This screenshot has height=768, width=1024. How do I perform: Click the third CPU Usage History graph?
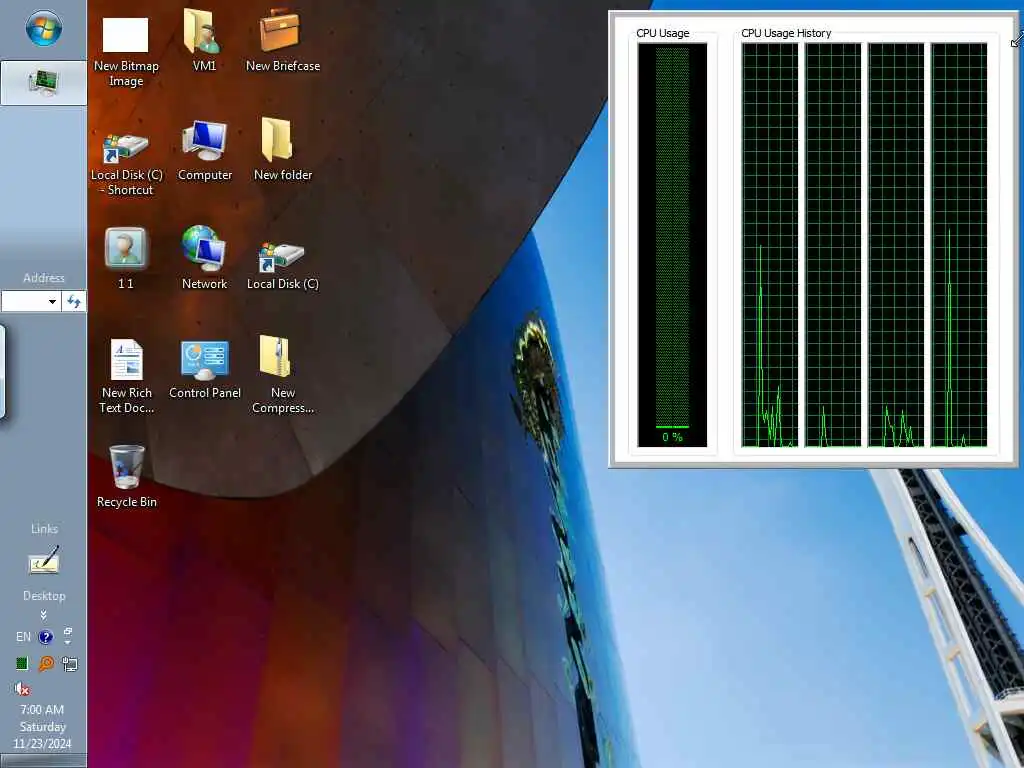[896, 245]
